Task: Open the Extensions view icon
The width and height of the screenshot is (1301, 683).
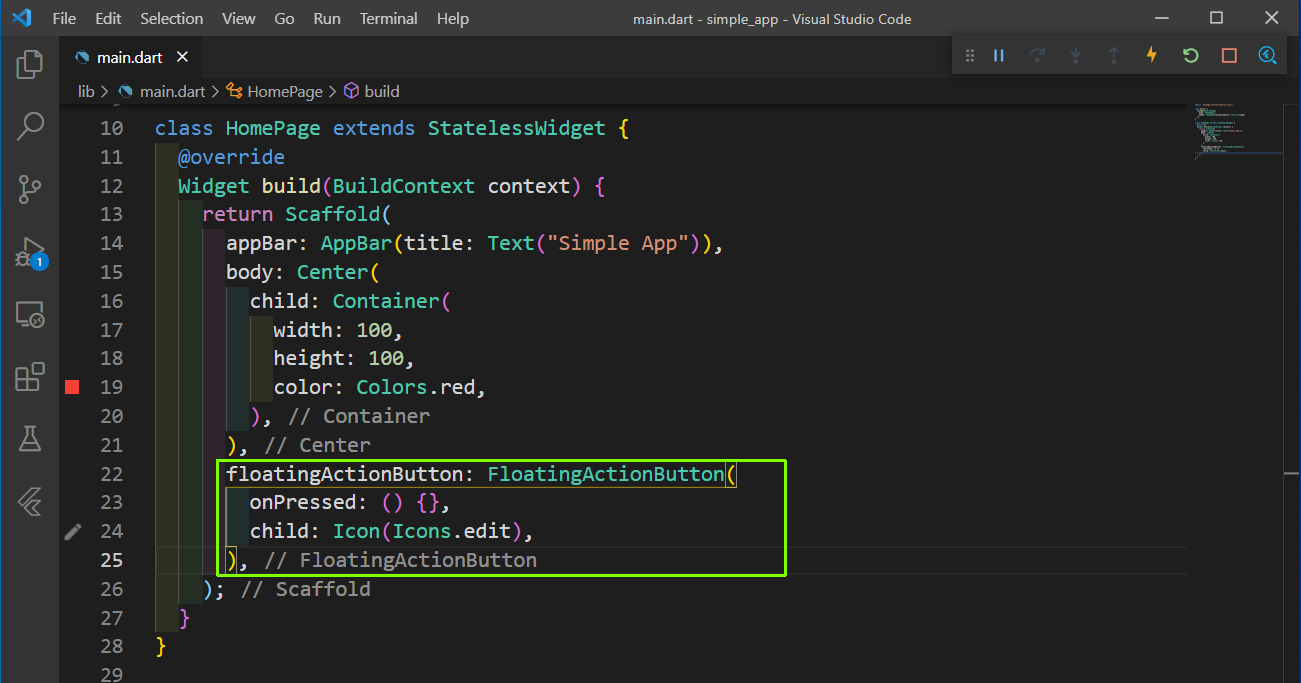Action: 30,377
